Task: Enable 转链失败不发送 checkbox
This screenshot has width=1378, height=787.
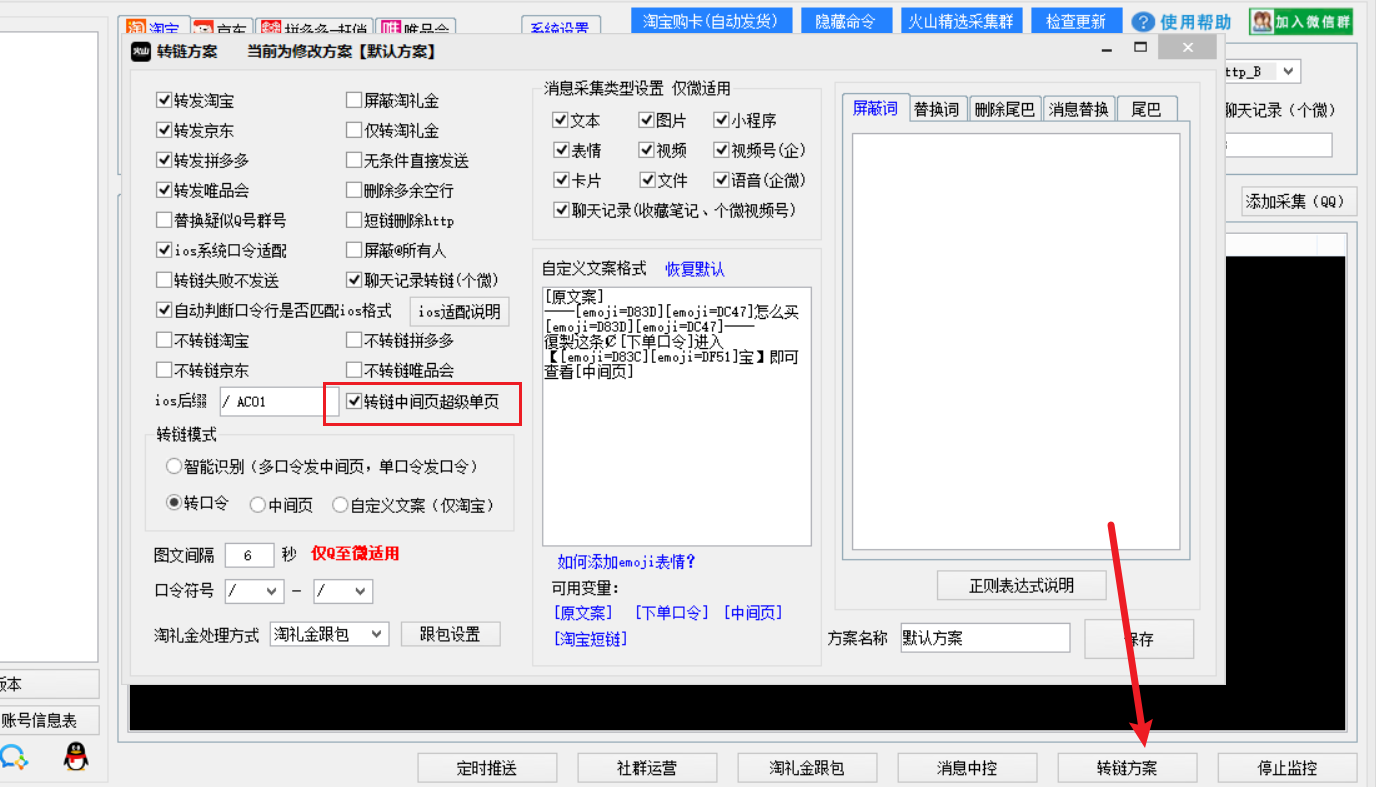Action: [x=217, y=281]
